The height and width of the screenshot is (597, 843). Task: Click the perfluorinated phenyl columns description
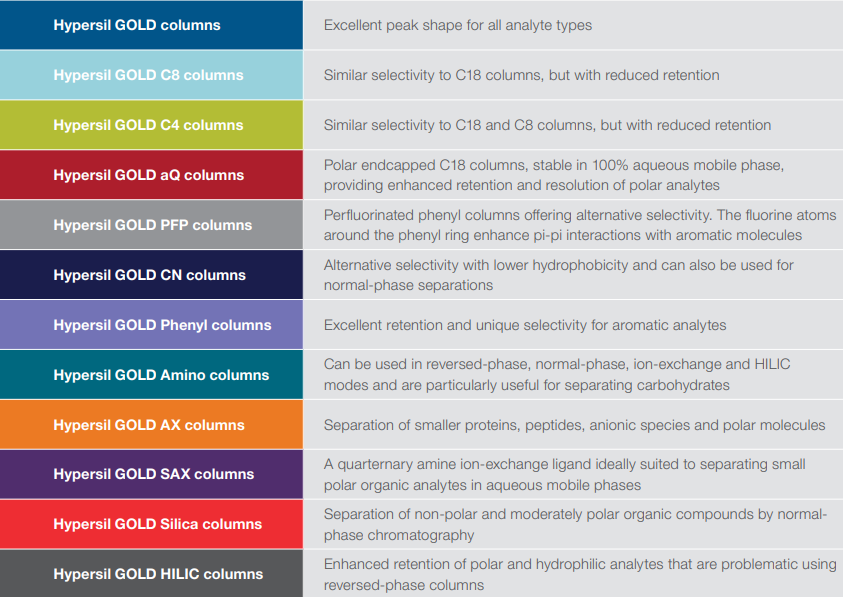click(580, 225)
